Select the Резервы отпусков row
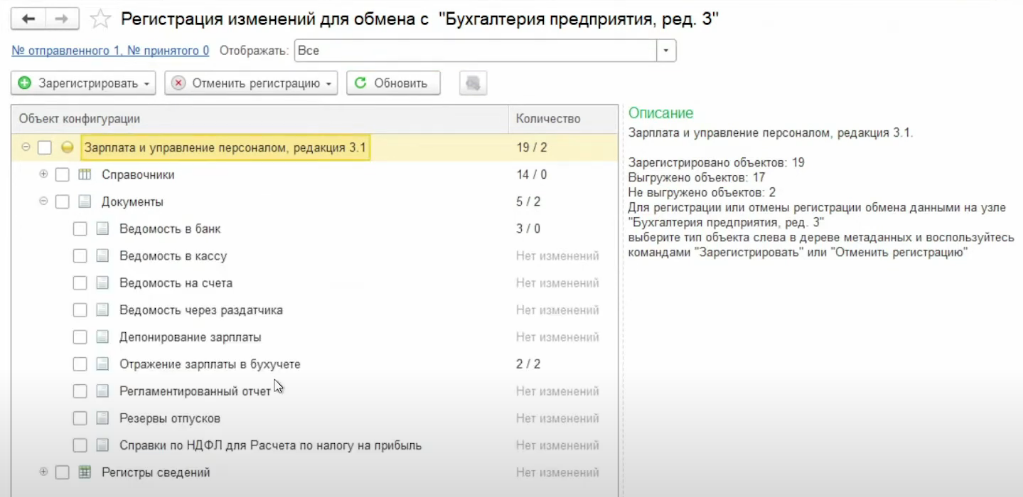This screenshot has height=497, width=1023. [x=314, y=418]
